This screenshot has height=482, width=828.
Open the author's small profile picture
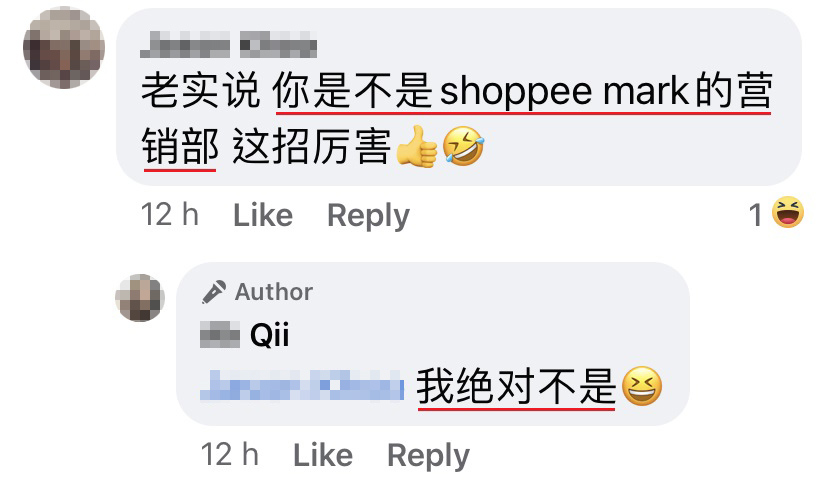tap(140, 298)
